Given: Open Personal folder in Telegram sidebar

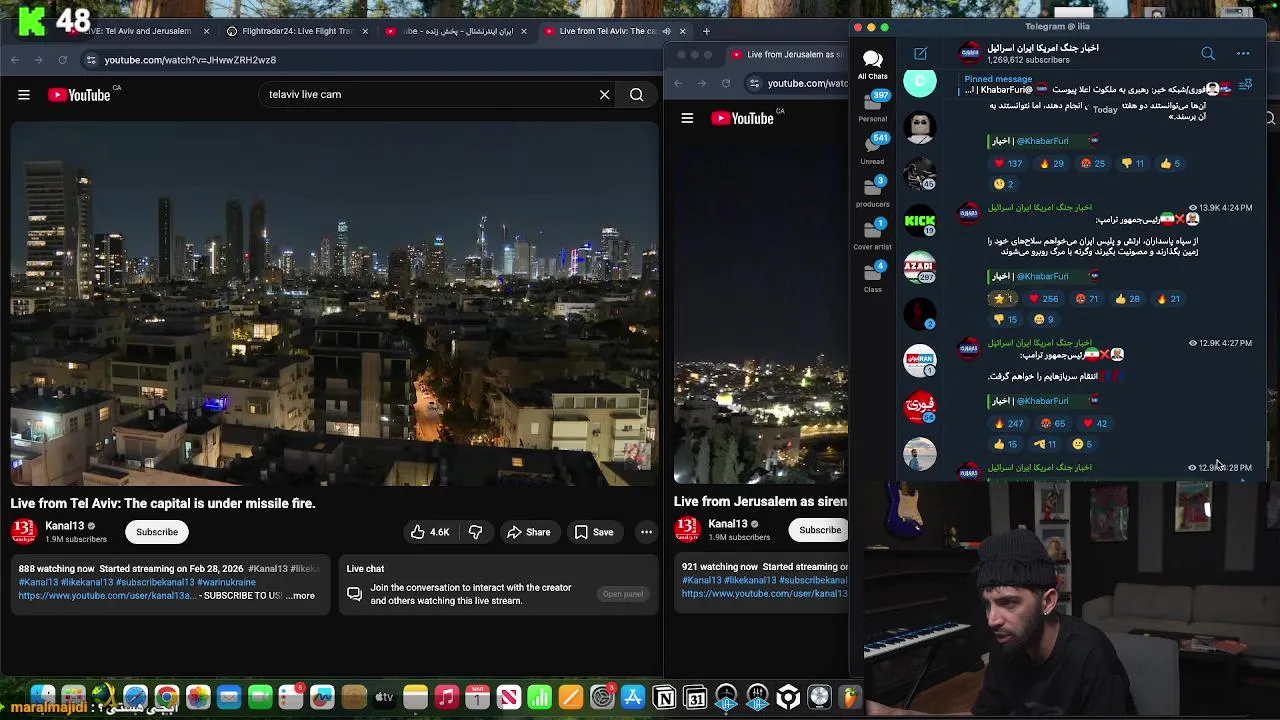Looking at the screenshot, I should point(873,106).
